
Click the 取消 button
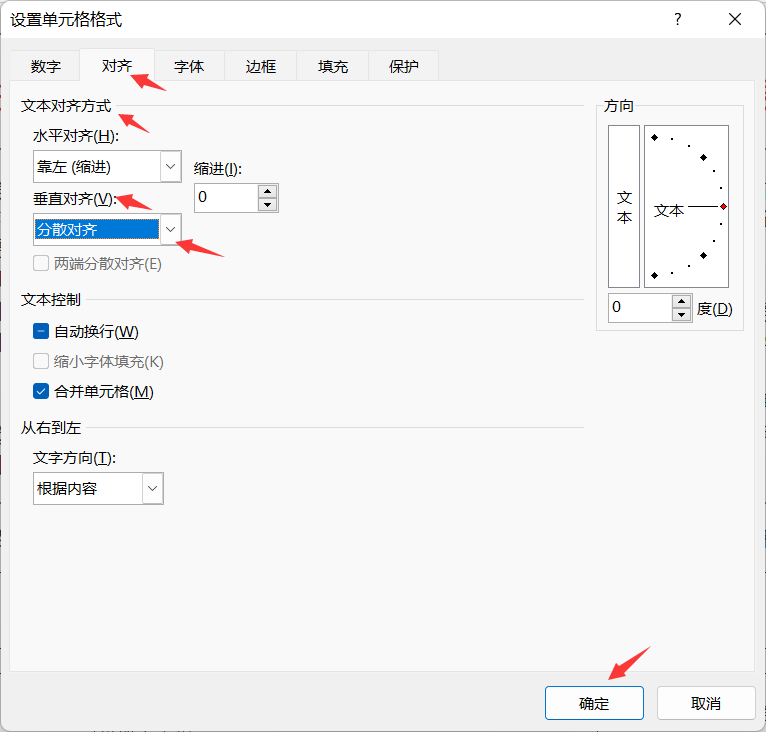pos(706,703)
